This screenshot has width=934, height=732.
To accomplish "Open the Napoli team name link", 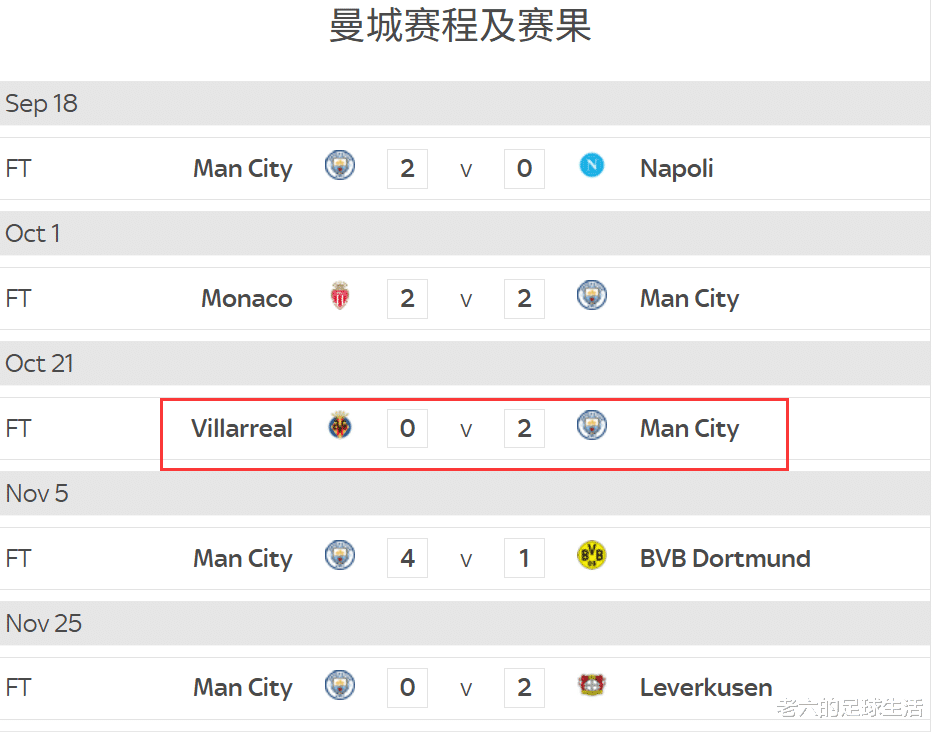I will pyautogui.click(x=676, y=168).
